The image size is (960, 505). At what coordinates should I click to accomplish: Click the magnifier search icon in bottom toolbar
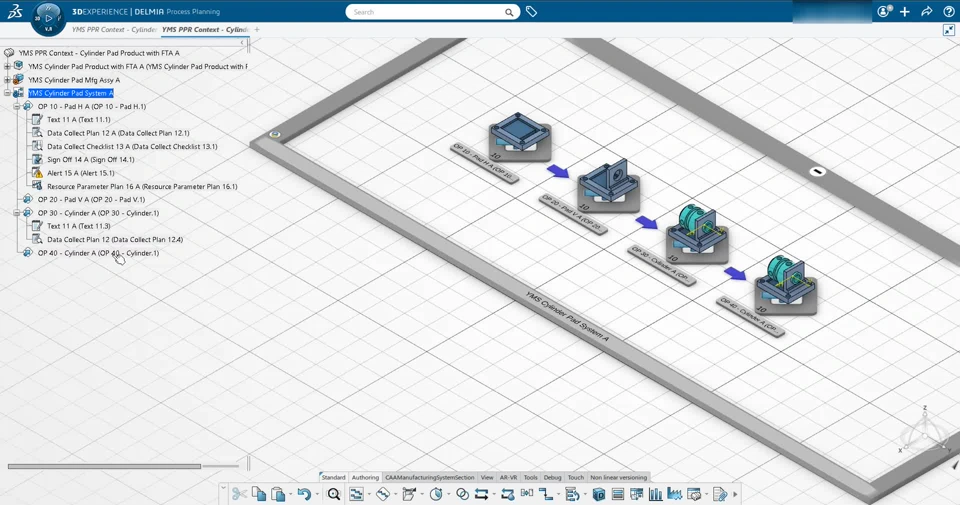pos(334,494)
